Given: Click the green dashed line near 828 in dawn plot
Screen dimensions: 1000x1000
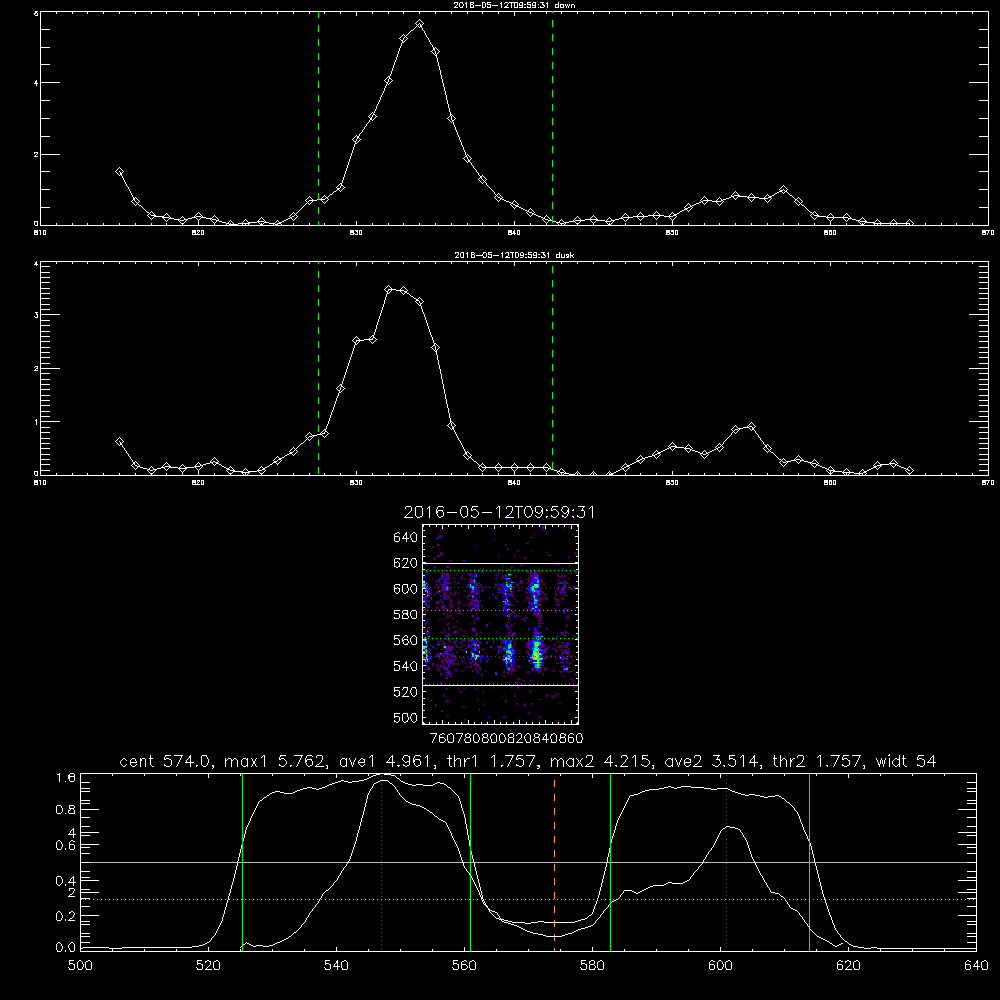Looking at the screenshot, I should coord(318,118).
